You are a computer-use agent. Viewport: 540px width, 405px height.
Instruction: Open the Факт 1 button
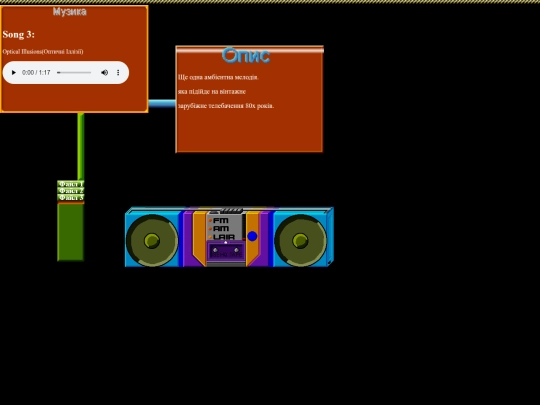coord(71,184)
